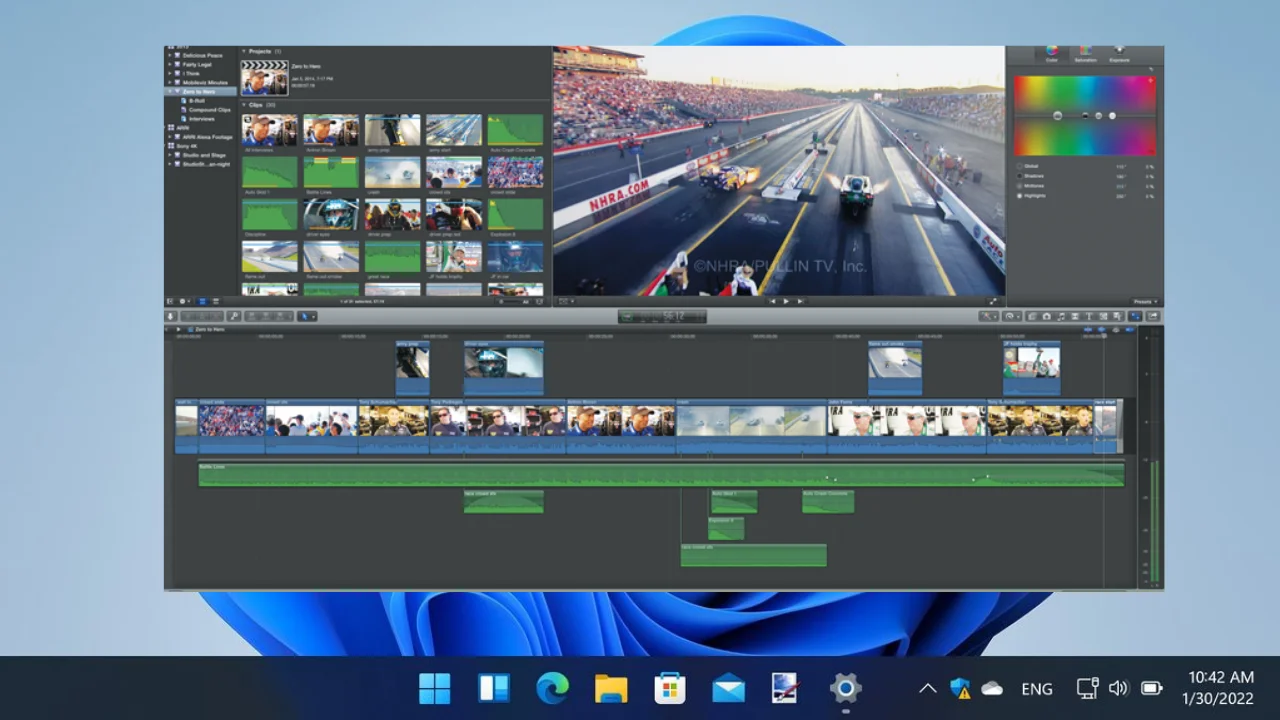Open the retime speed menu
The image size is (1280, 720).
click(x=1012, y=316)
